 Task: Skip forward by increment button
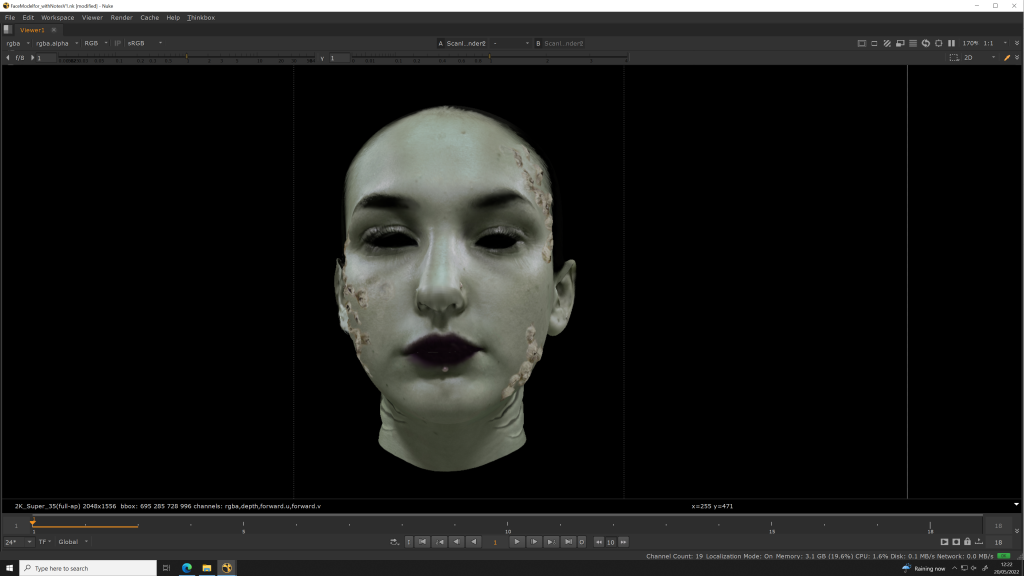[624, 542]
